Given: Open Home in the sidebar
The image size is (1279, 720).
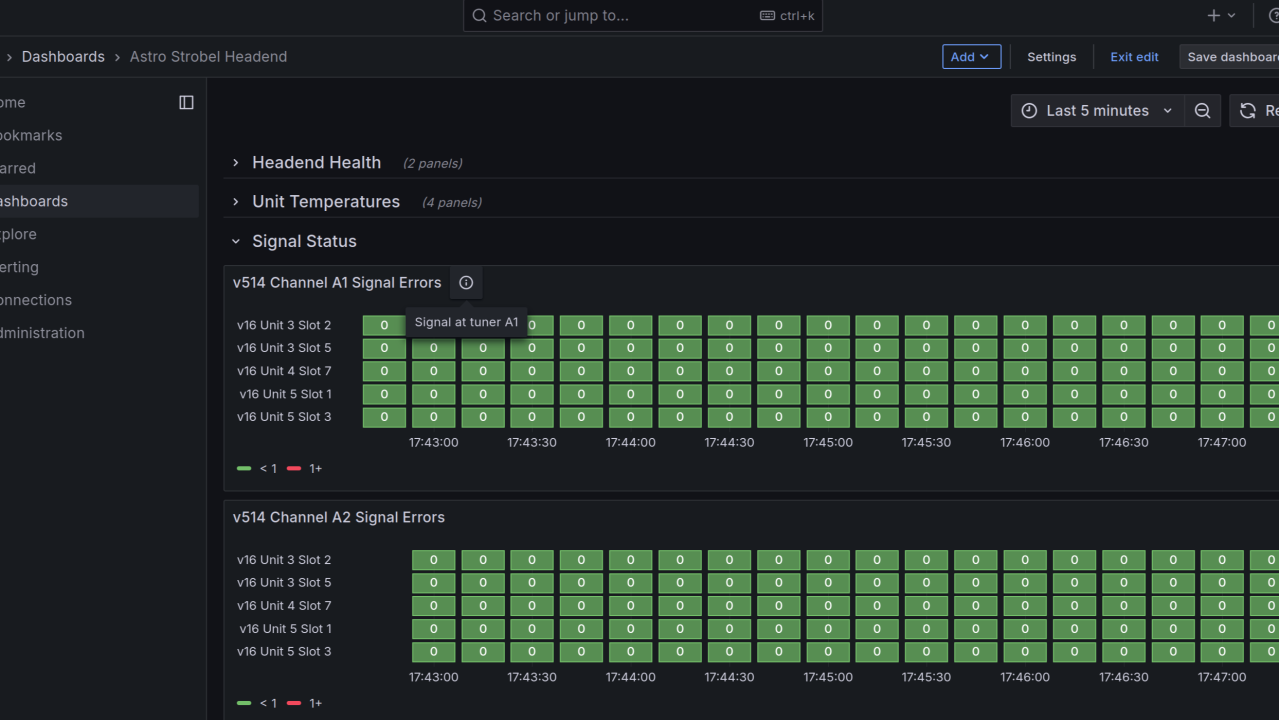Looking at the screenshot, I should [x=13, y=102].
